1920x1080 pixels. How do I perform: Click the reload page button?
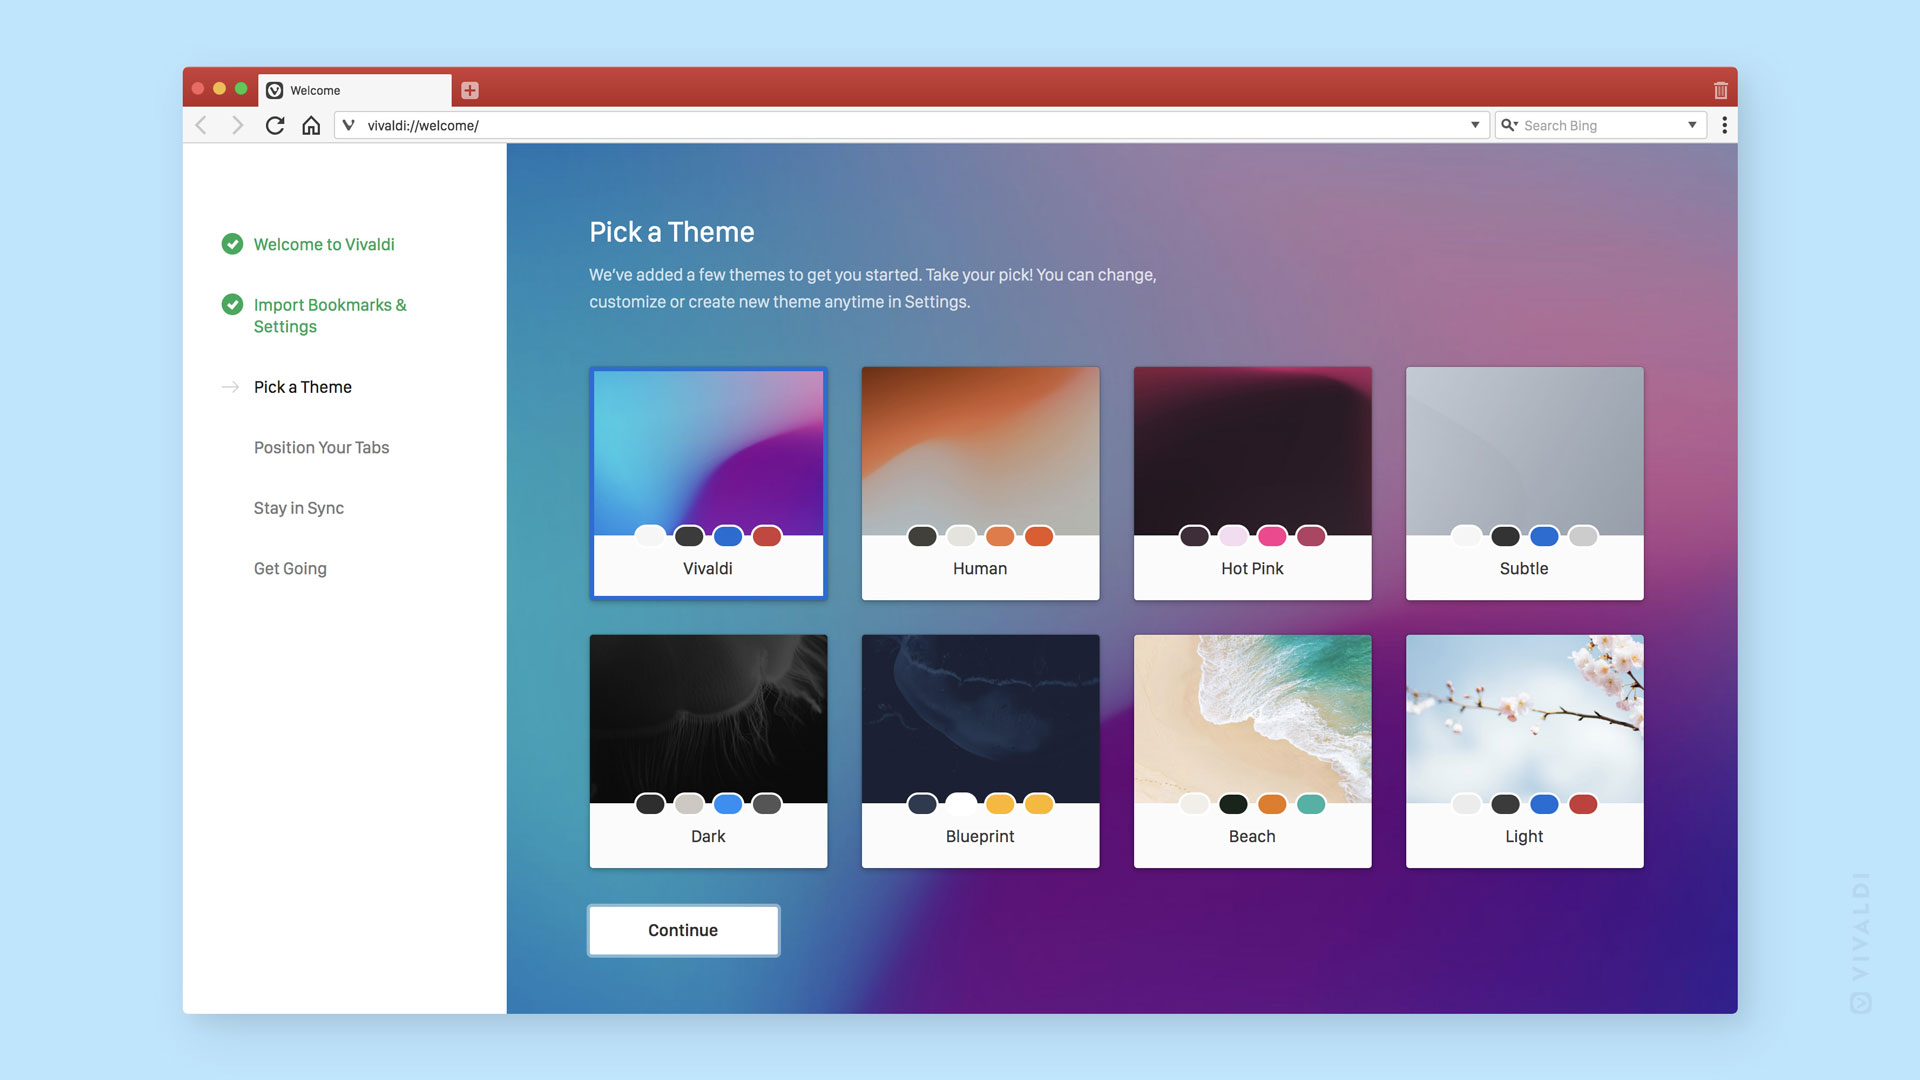coord(274,124)
